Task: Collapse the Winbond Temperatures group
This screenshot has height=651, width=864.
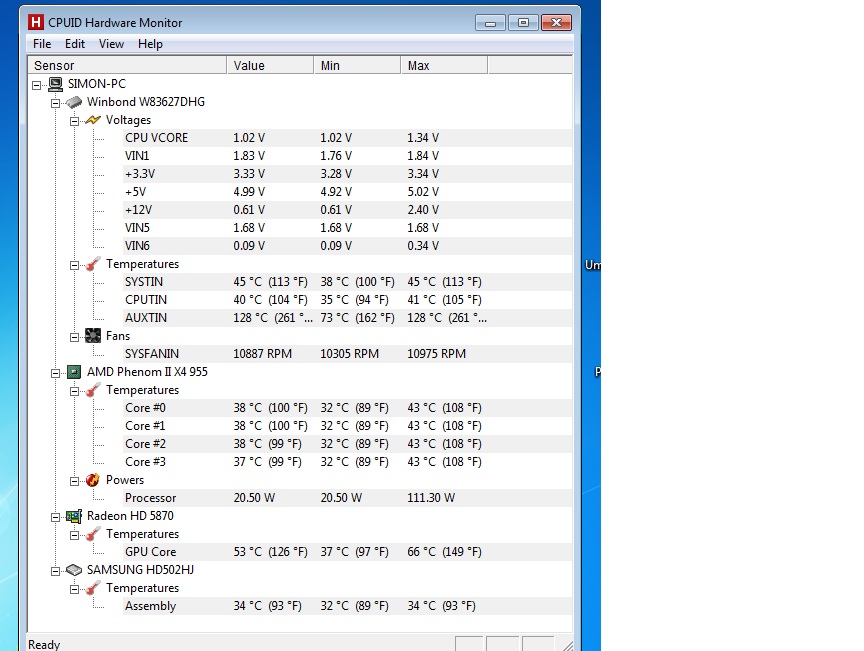Action: pos(74,265)
